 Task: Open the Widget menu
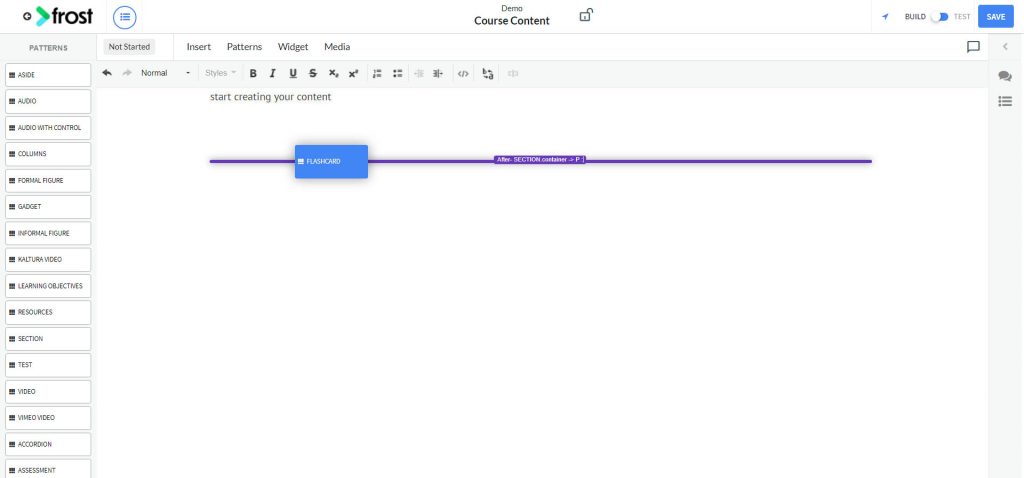(x=293, y=47)
